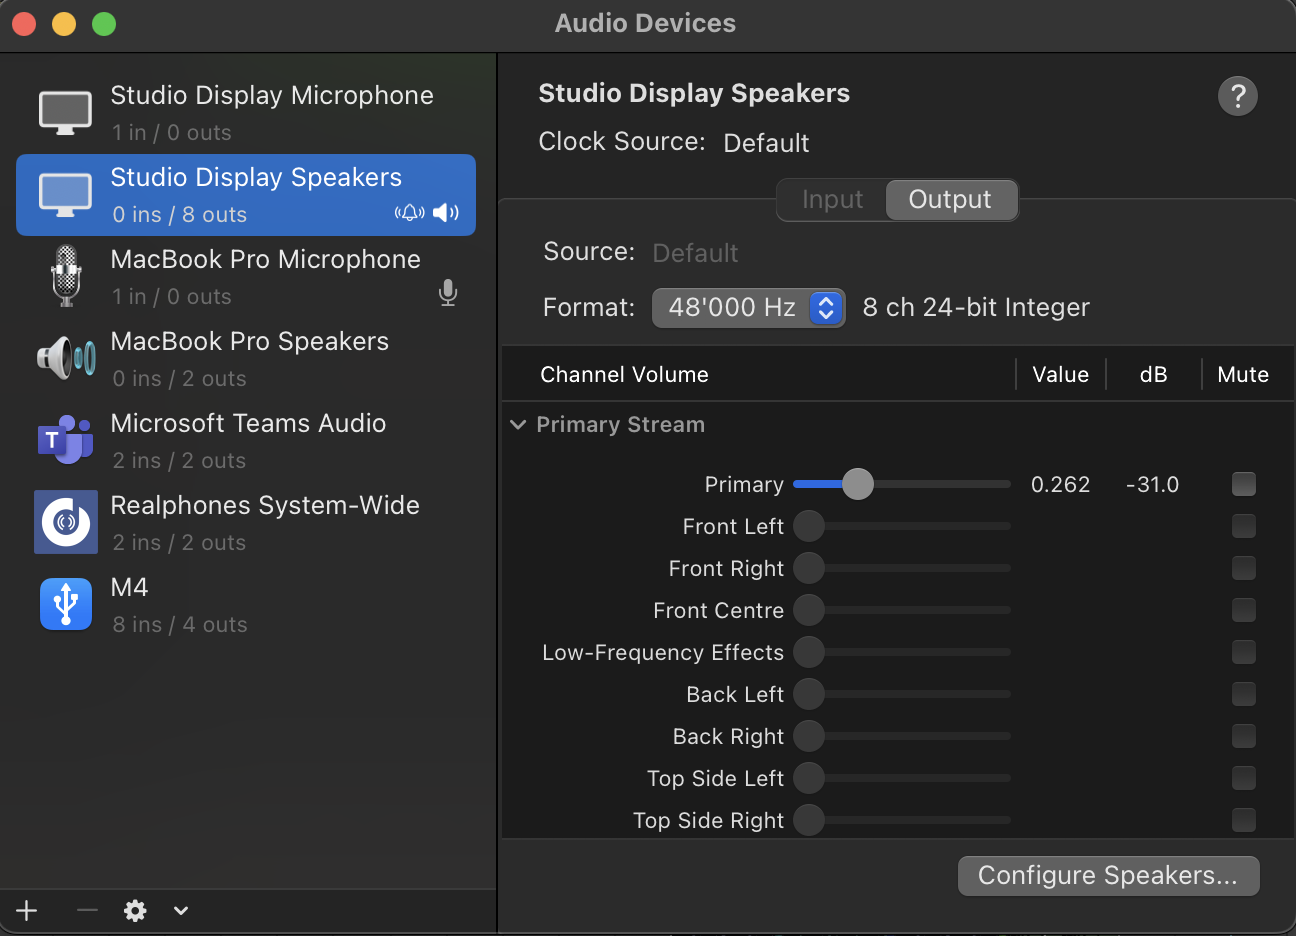Click the minus remove device button
1296x936 pixels.
click(x=87, y=910)
